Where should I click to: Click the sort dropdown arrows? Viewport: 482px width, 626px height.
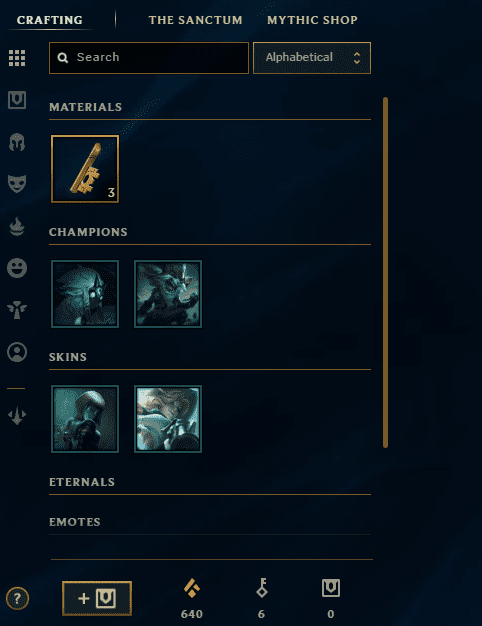(x=357, y=58)
